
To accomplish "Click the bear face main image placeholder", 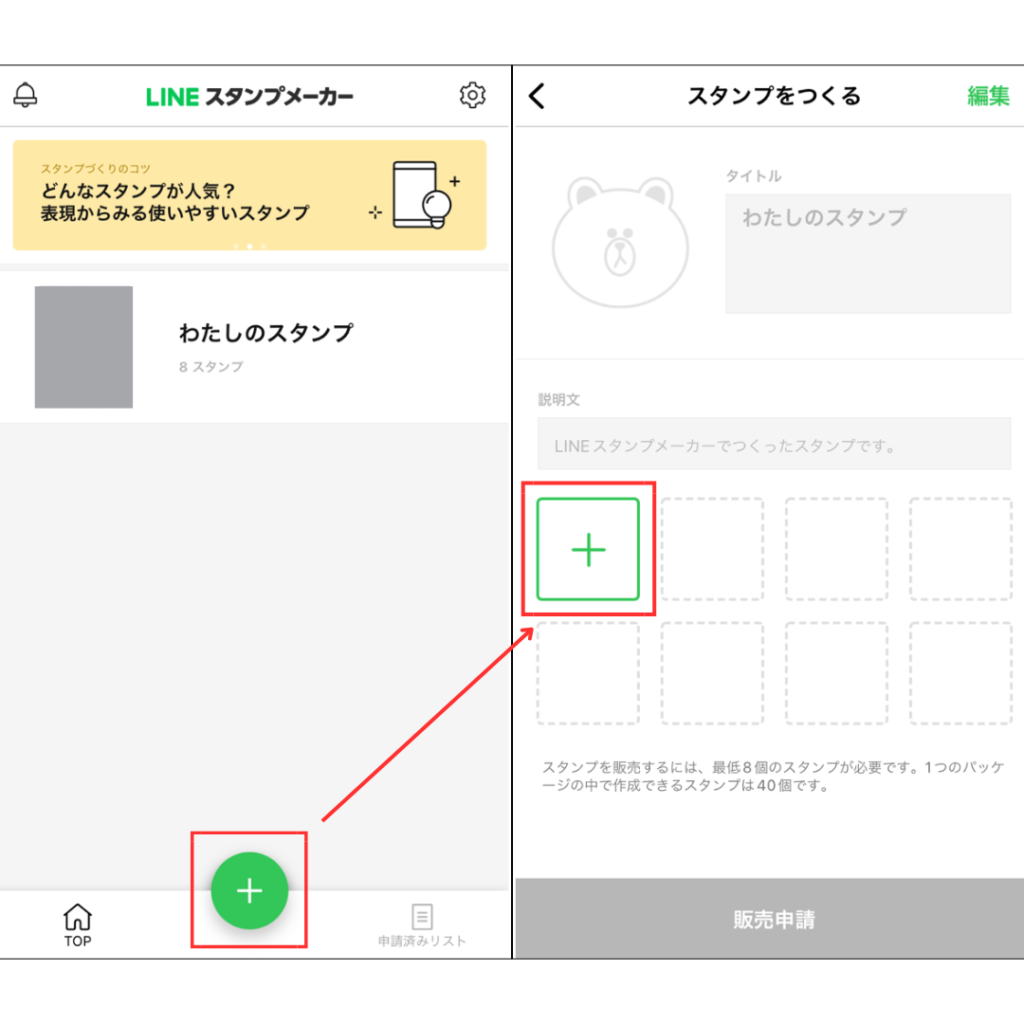I will click(x=620, y=242).
